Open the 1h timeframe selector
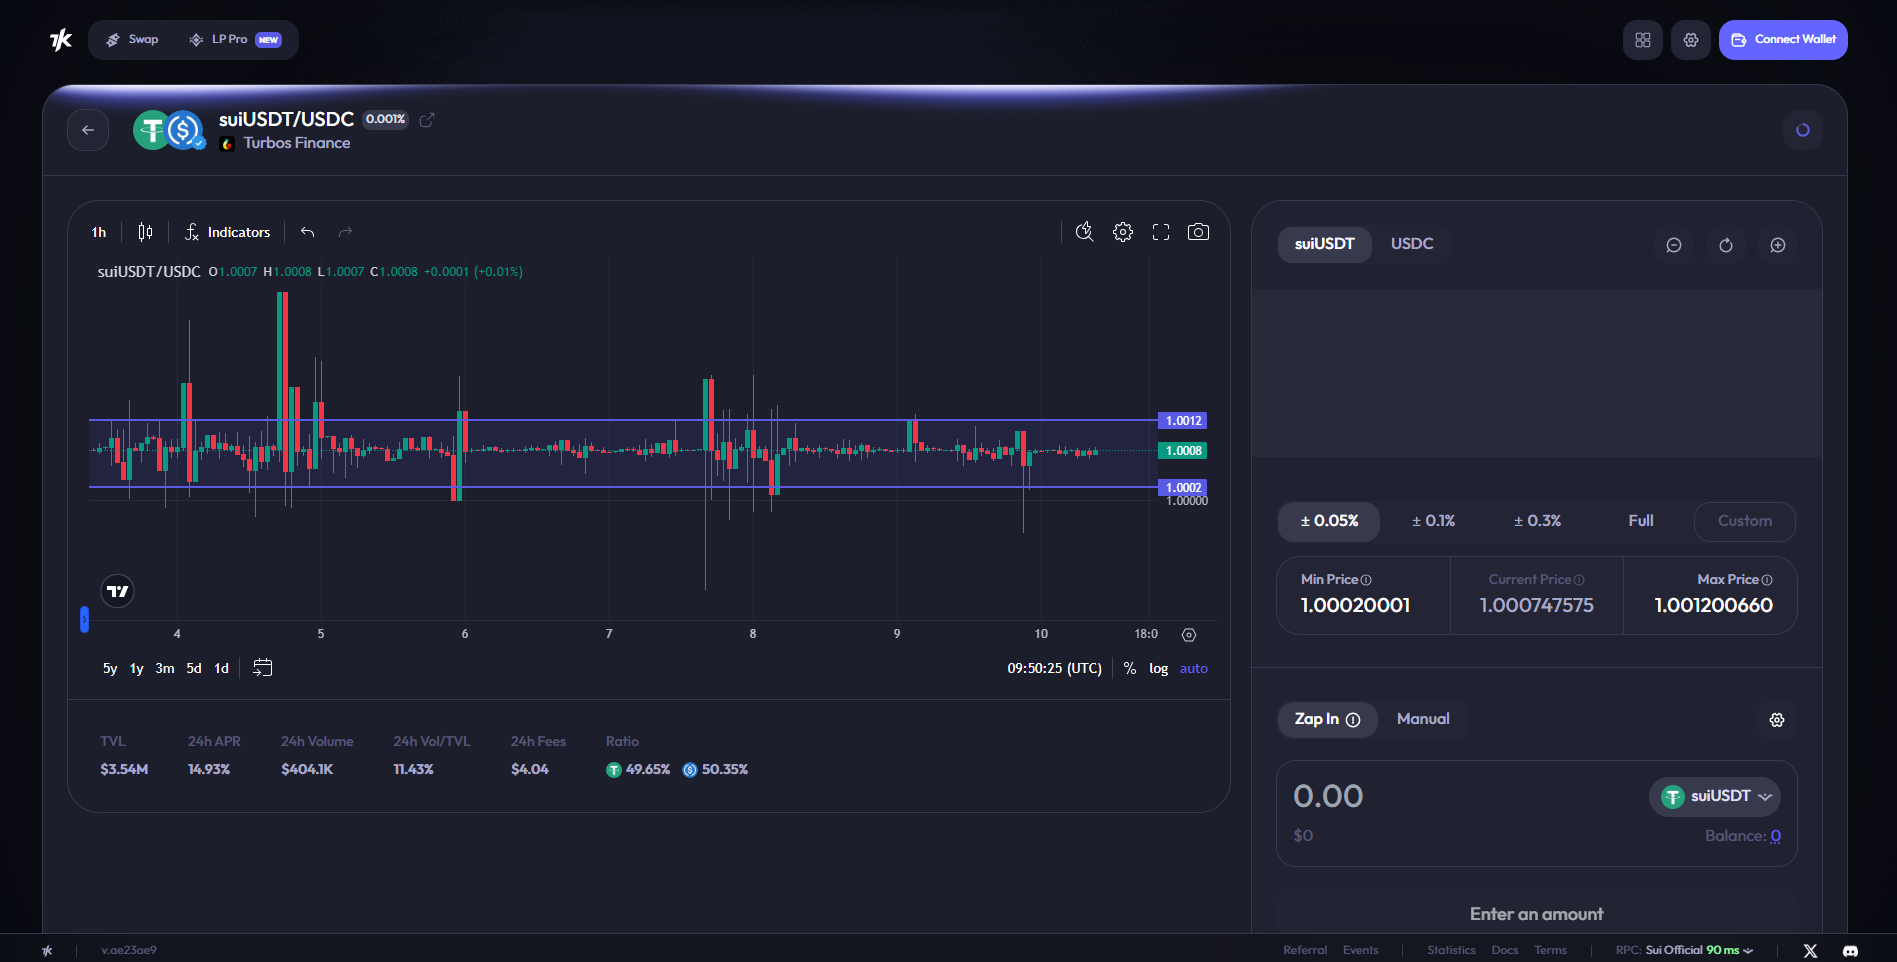1897x962 pixels. click(99, 232)
